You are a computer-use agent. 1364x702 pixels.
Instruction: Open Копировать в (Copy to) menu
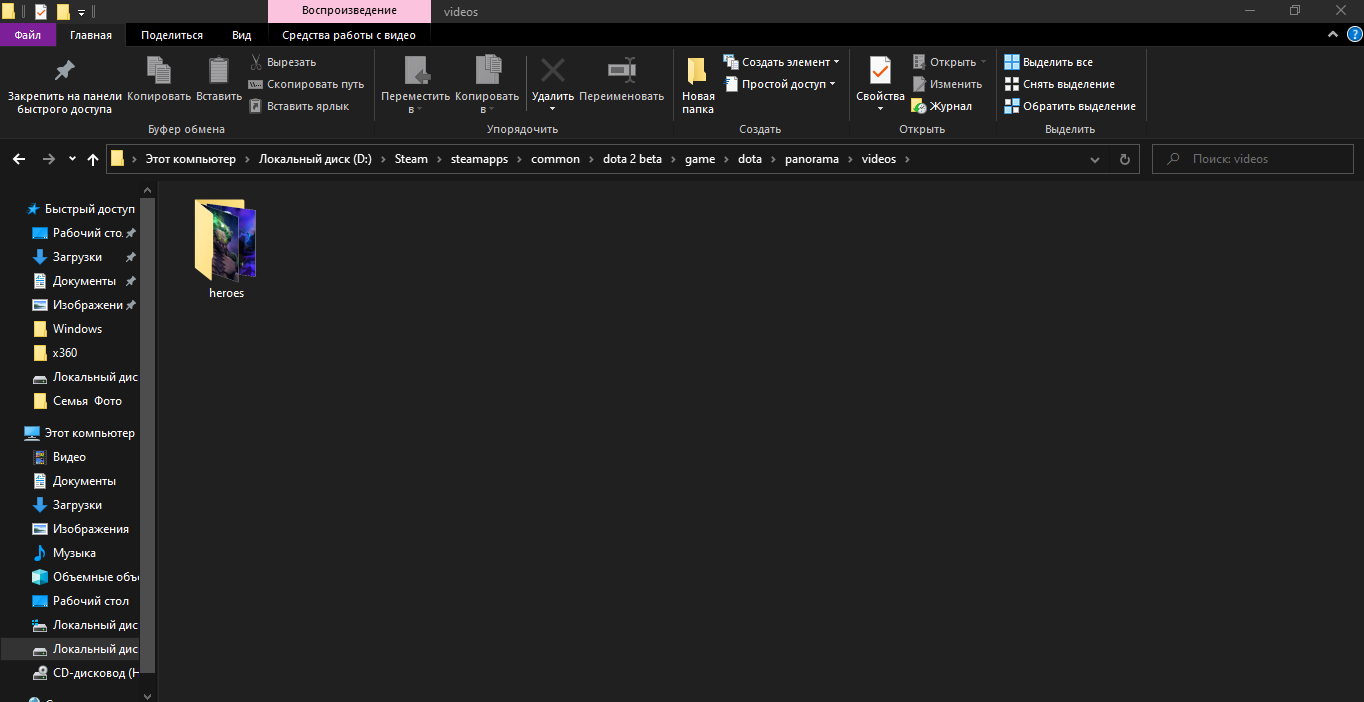[x=487, y=85]
